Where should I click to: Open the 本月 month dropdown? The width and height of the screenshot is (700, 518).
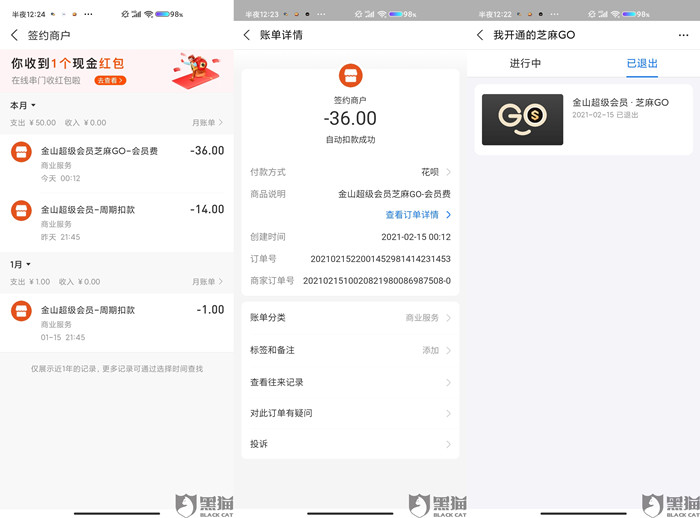[23, 105]
